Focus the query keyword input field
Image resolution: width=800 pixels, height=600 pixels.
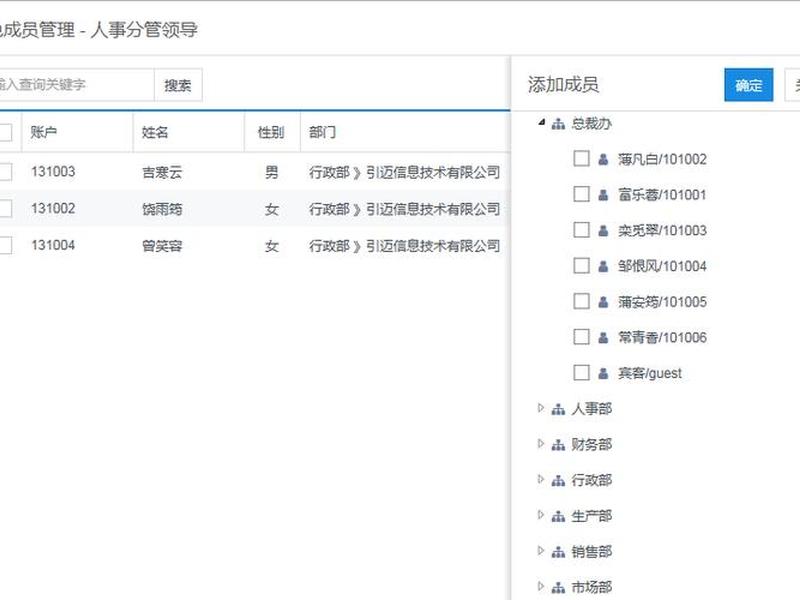tap(76, 85)
